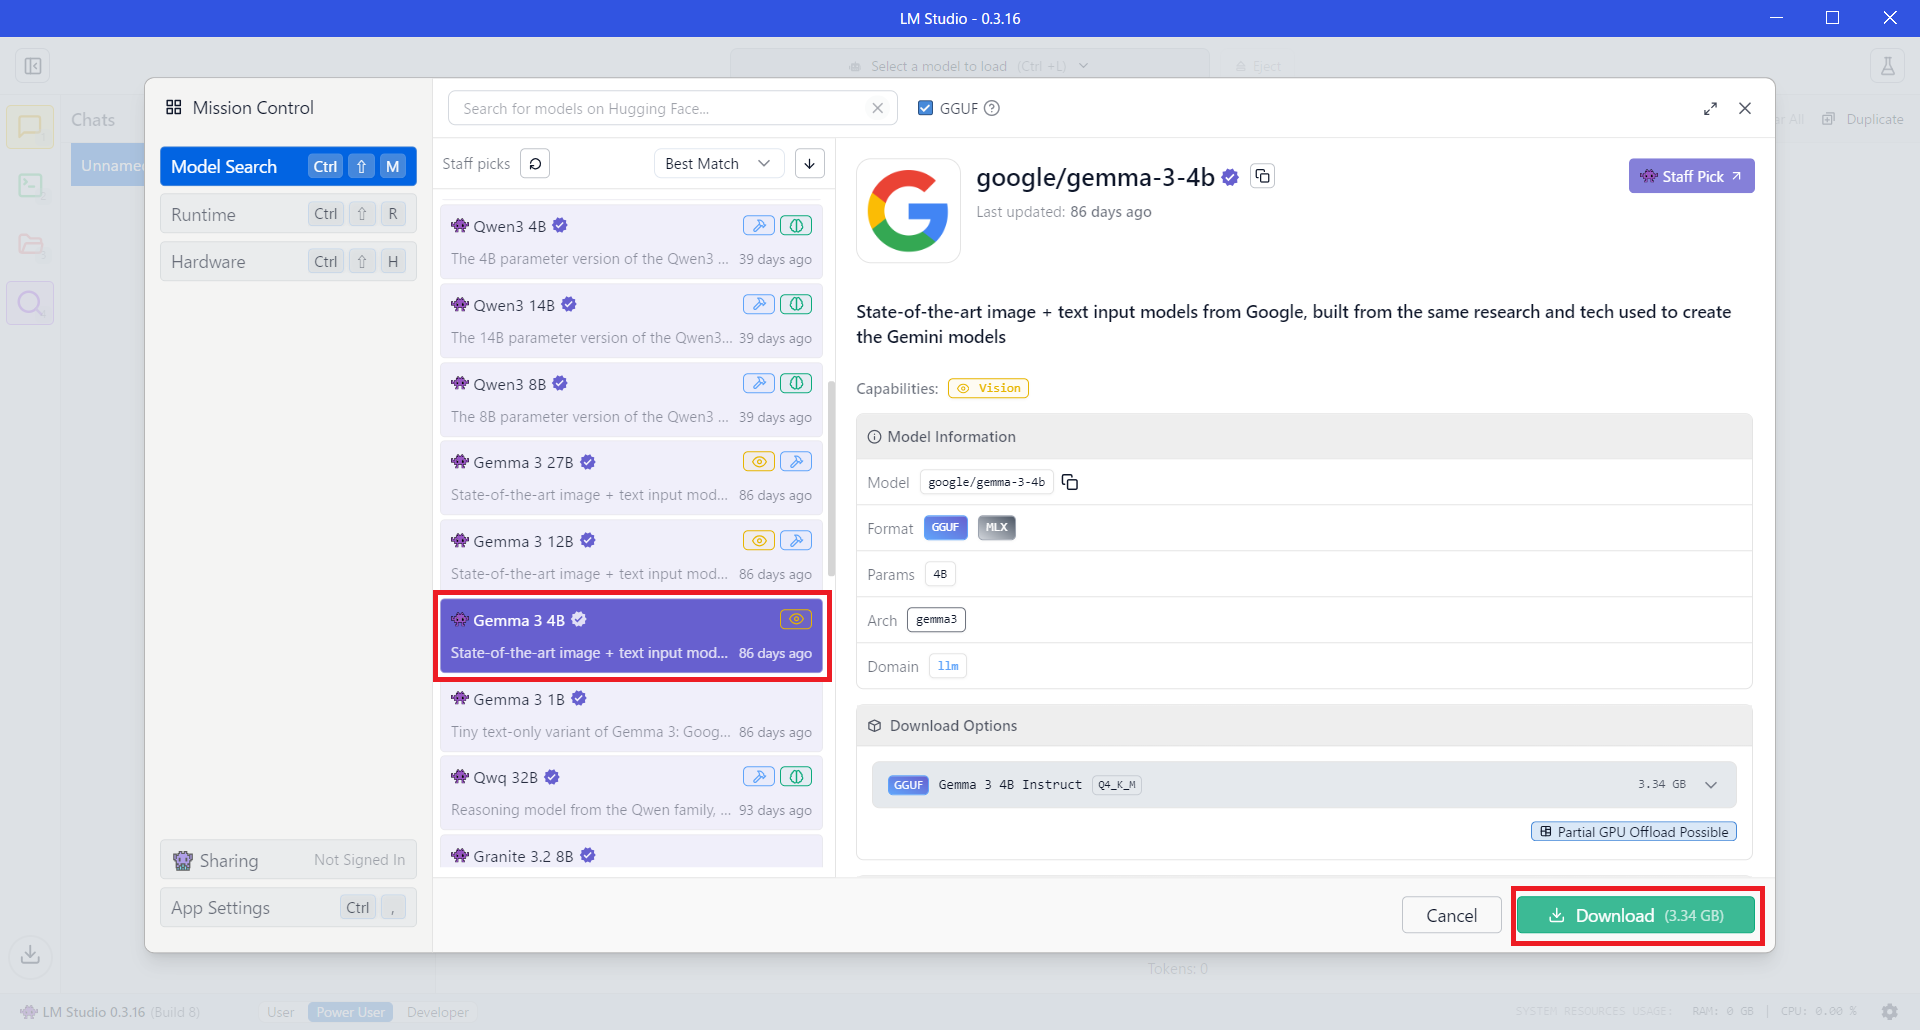Viewport: 1920px width, 1030px height.
Task: Click the Q4_K_M quantization tag
Action: pos(1117,785)
